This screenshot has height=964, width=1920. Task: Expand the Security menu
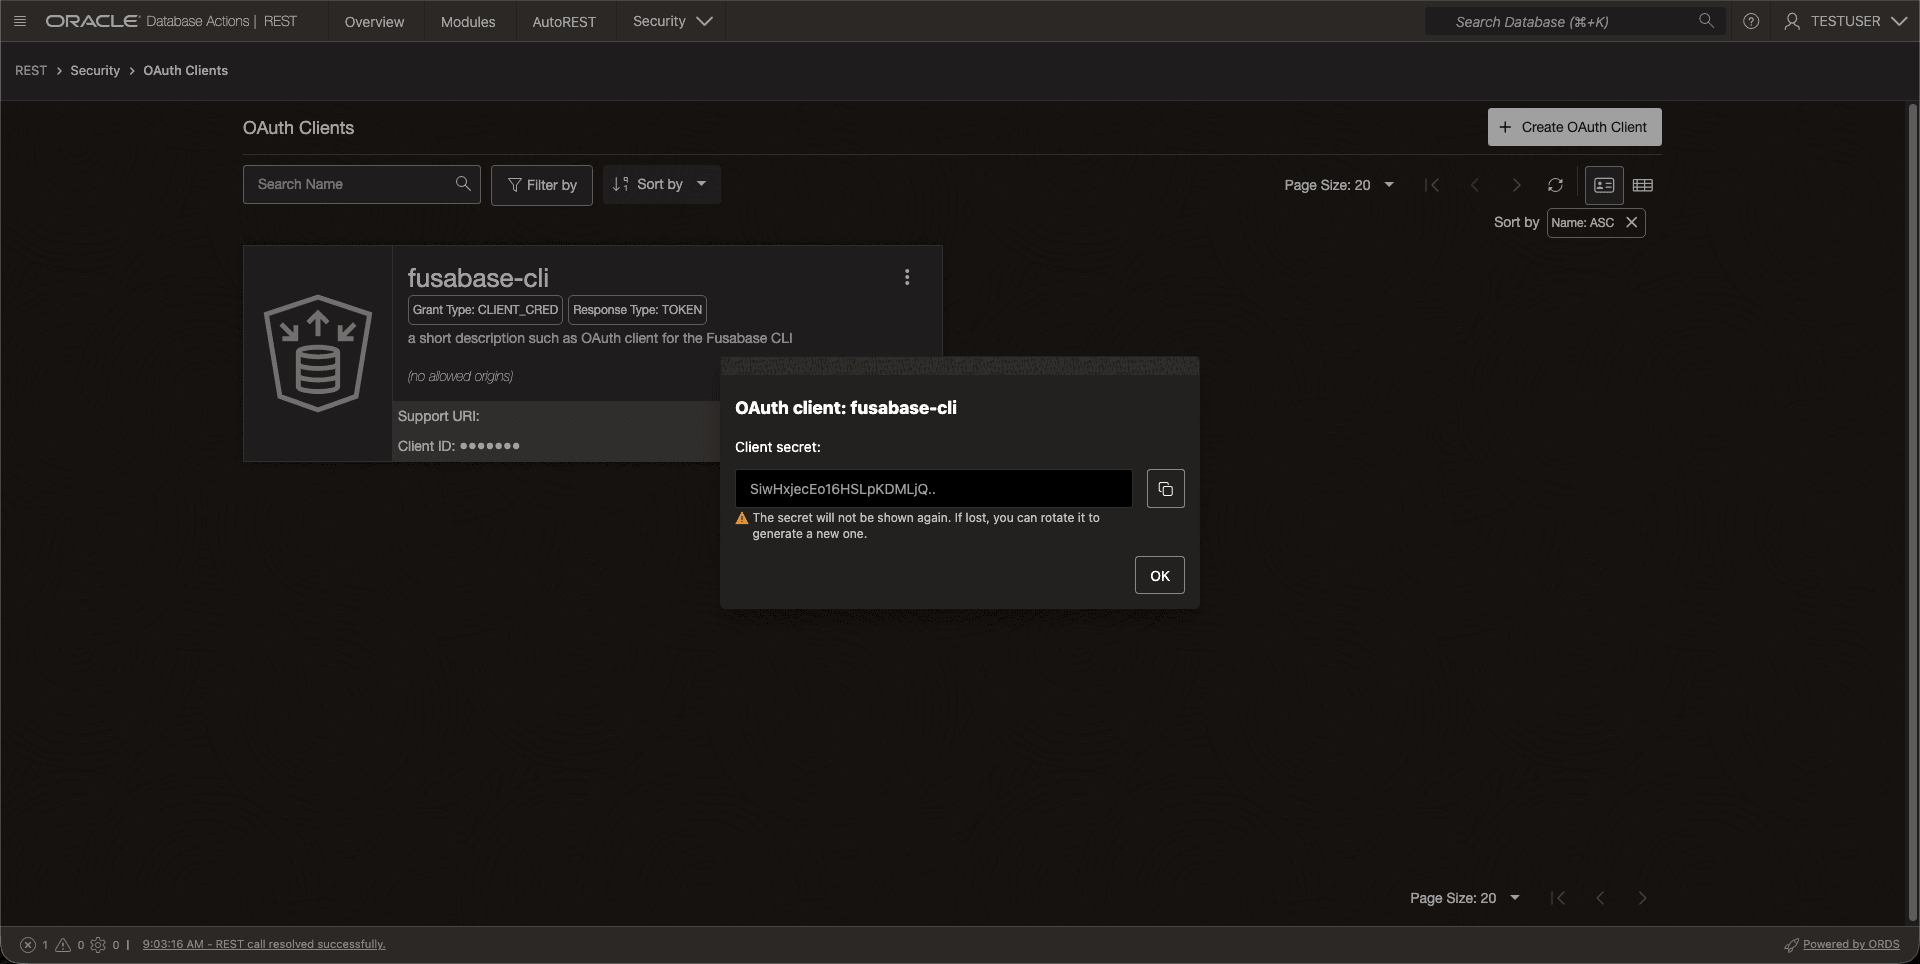click(x=672, y=21)
